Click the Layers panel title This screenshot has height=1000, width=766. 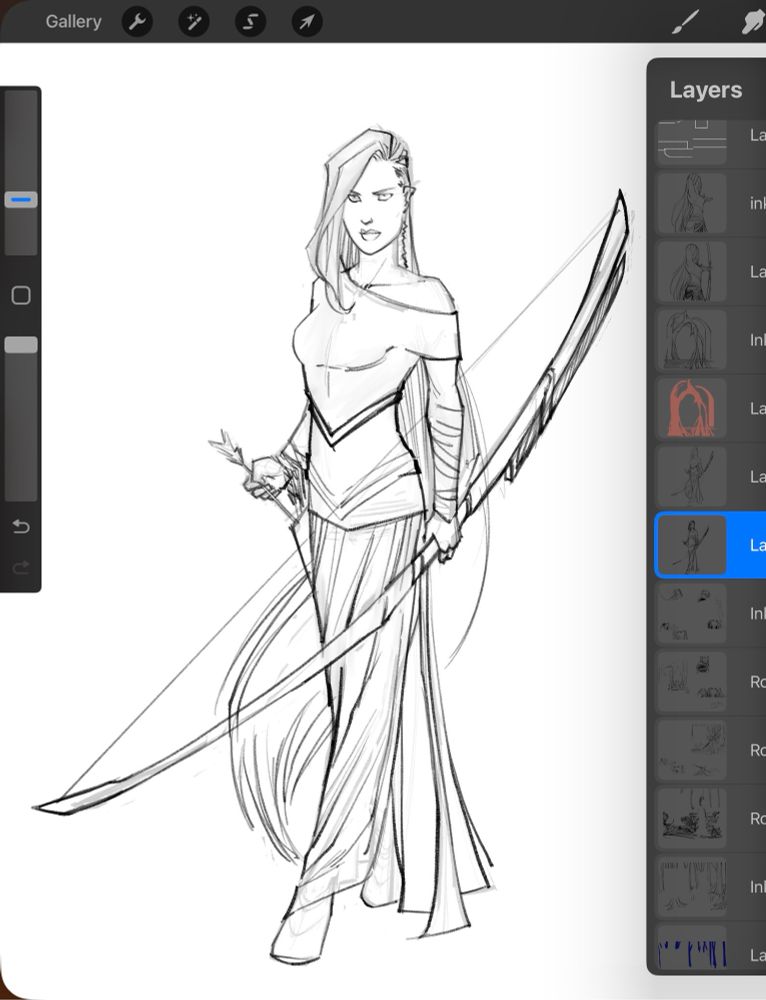pos(705,90)
